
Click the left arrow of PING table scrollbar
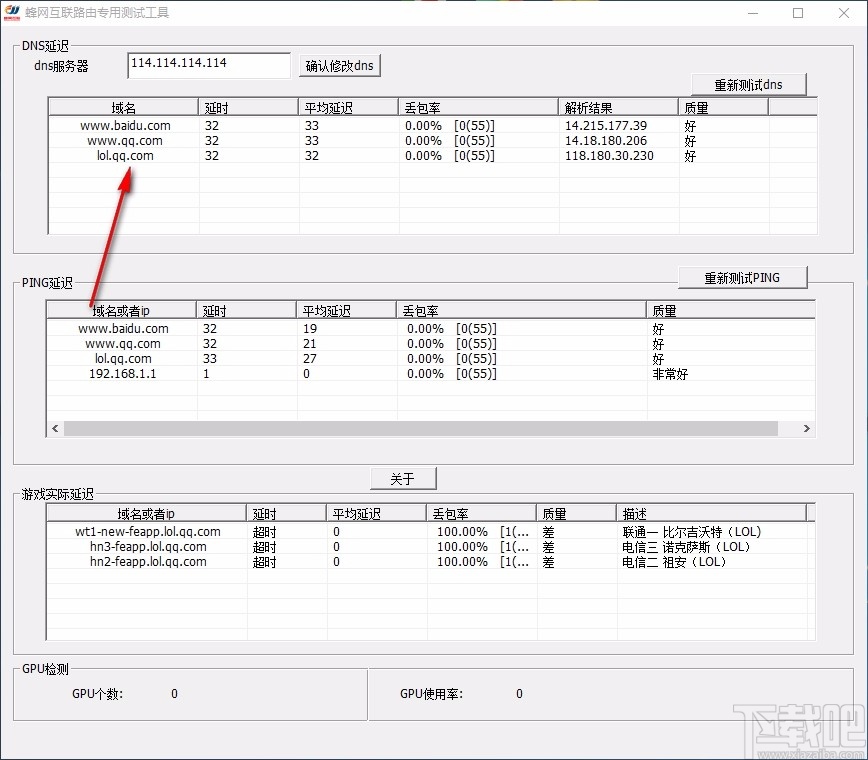coord(54,427)
